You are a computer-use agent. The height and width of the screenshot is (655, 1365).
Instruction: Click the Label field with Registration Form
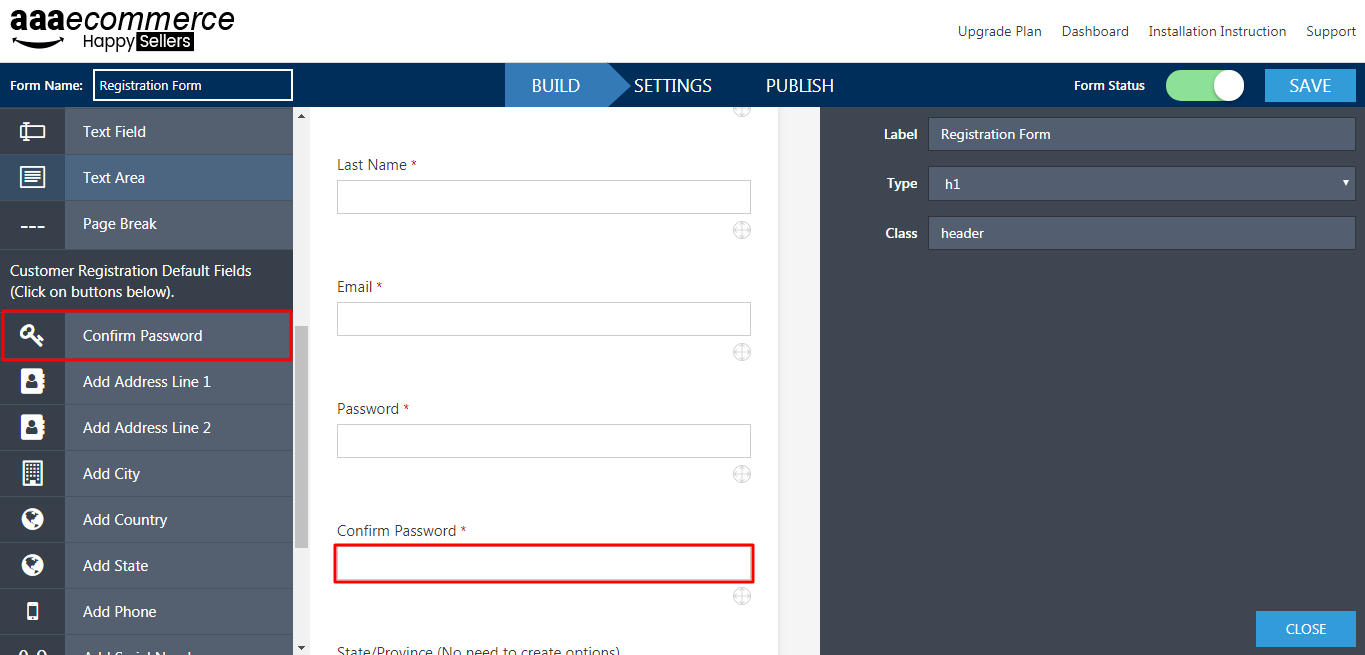1141,134
